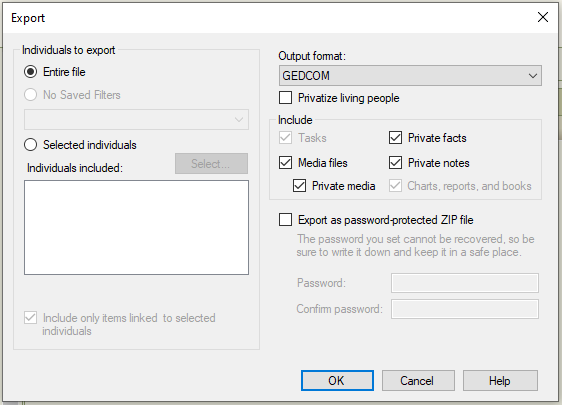
Task: Click the OK button
Action: 337,380
